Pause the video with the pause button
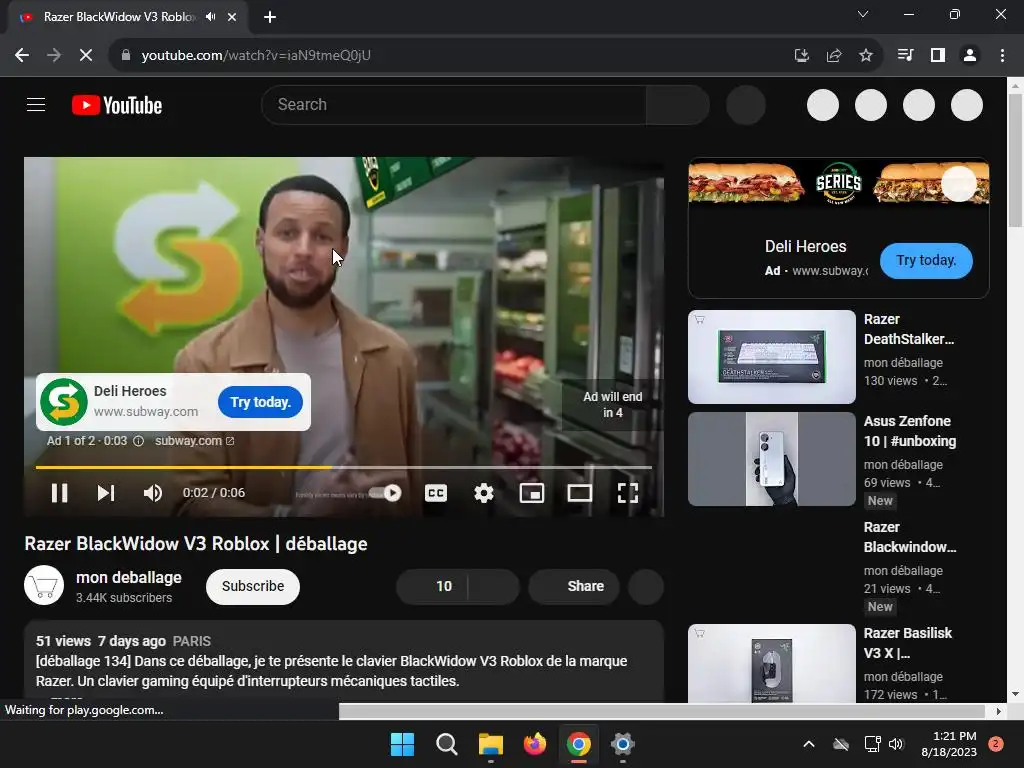This screenshot has height=768, width=1024. coord(59,493)
